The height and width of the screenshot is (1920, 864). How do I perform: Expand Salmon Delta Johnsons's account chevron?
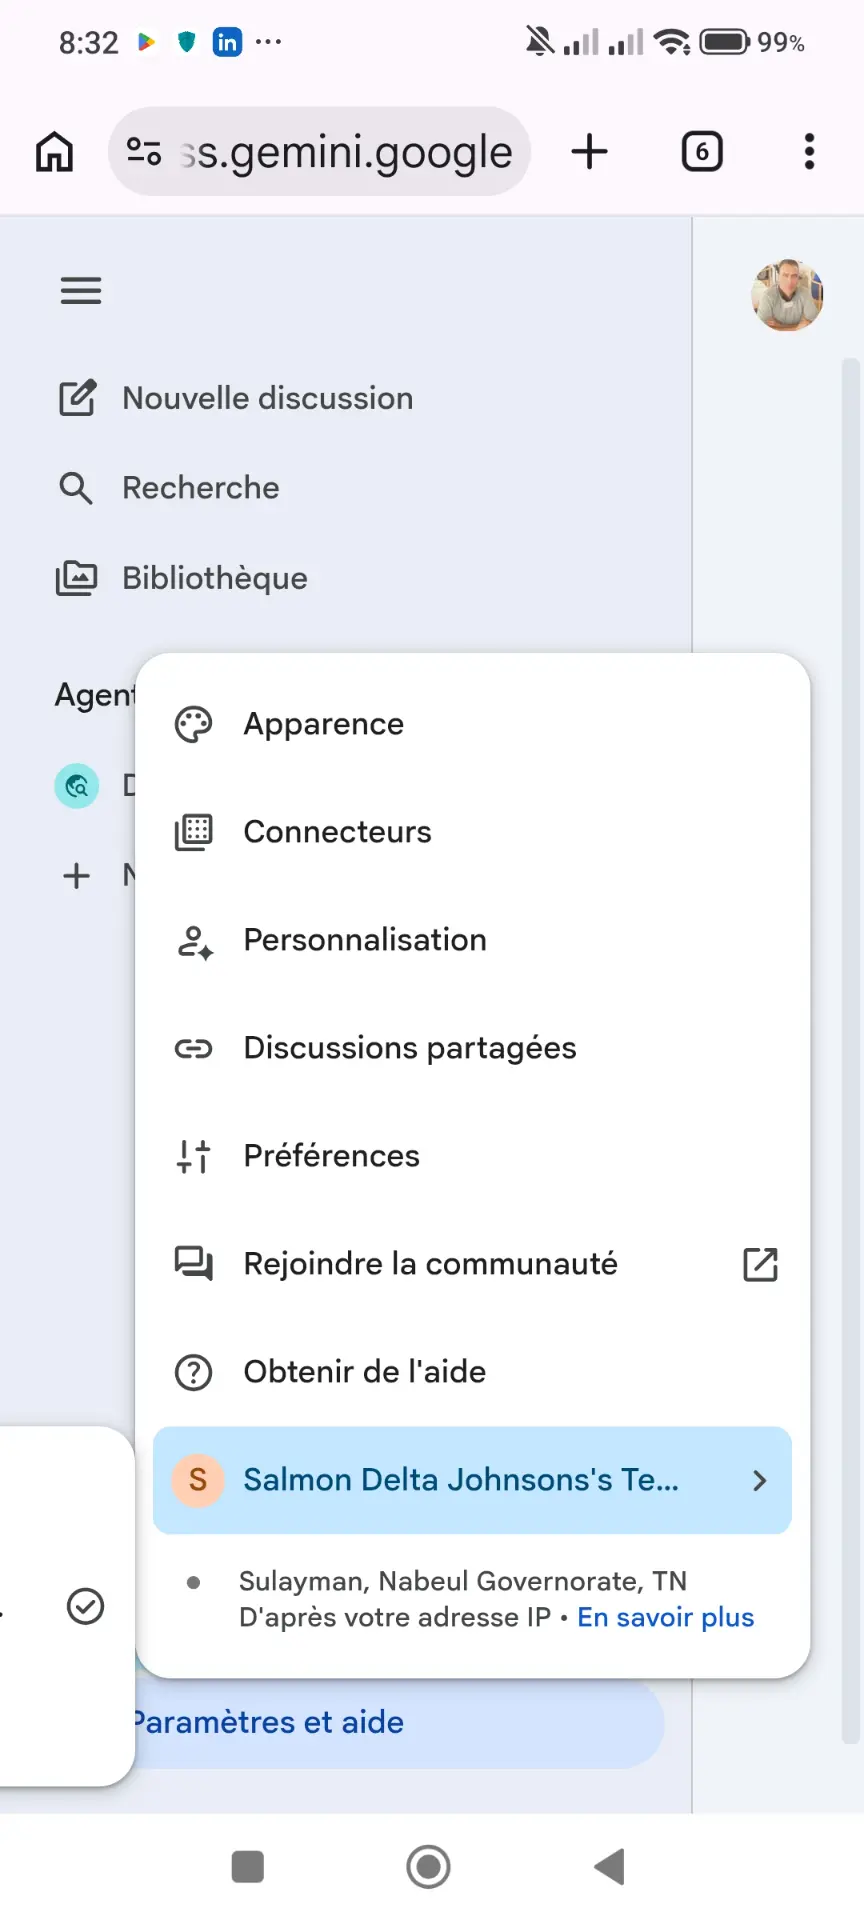tap(760, 1480)
